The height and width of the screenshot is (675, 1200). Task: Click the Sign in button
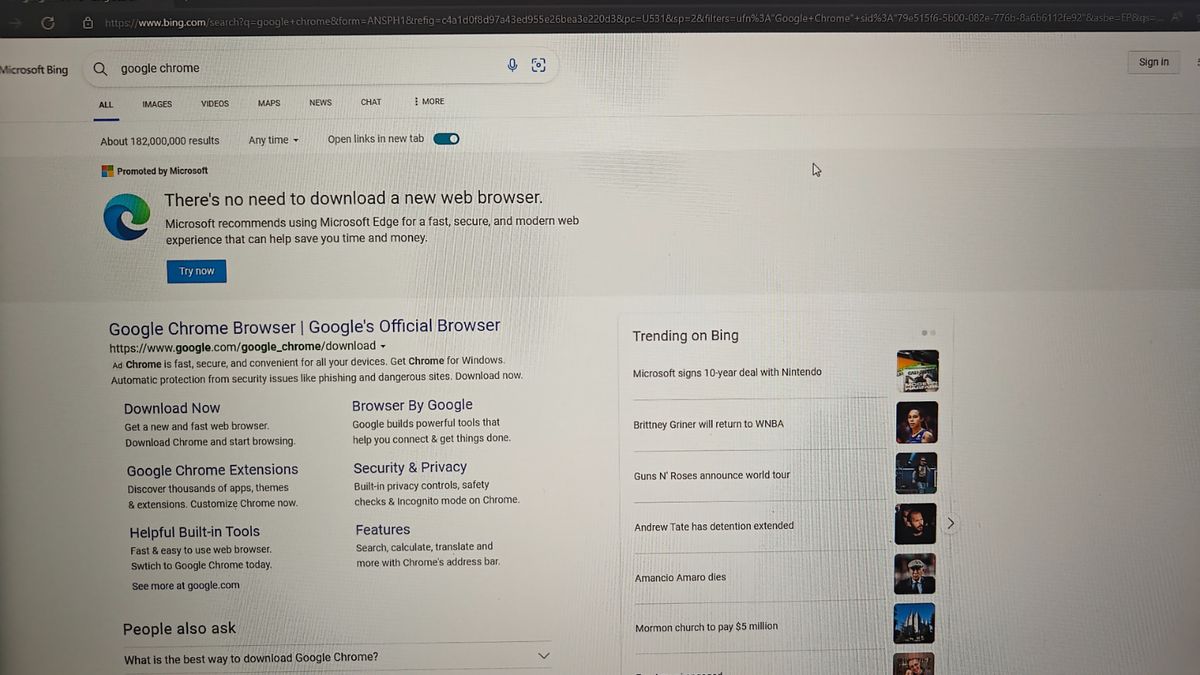1152,62
